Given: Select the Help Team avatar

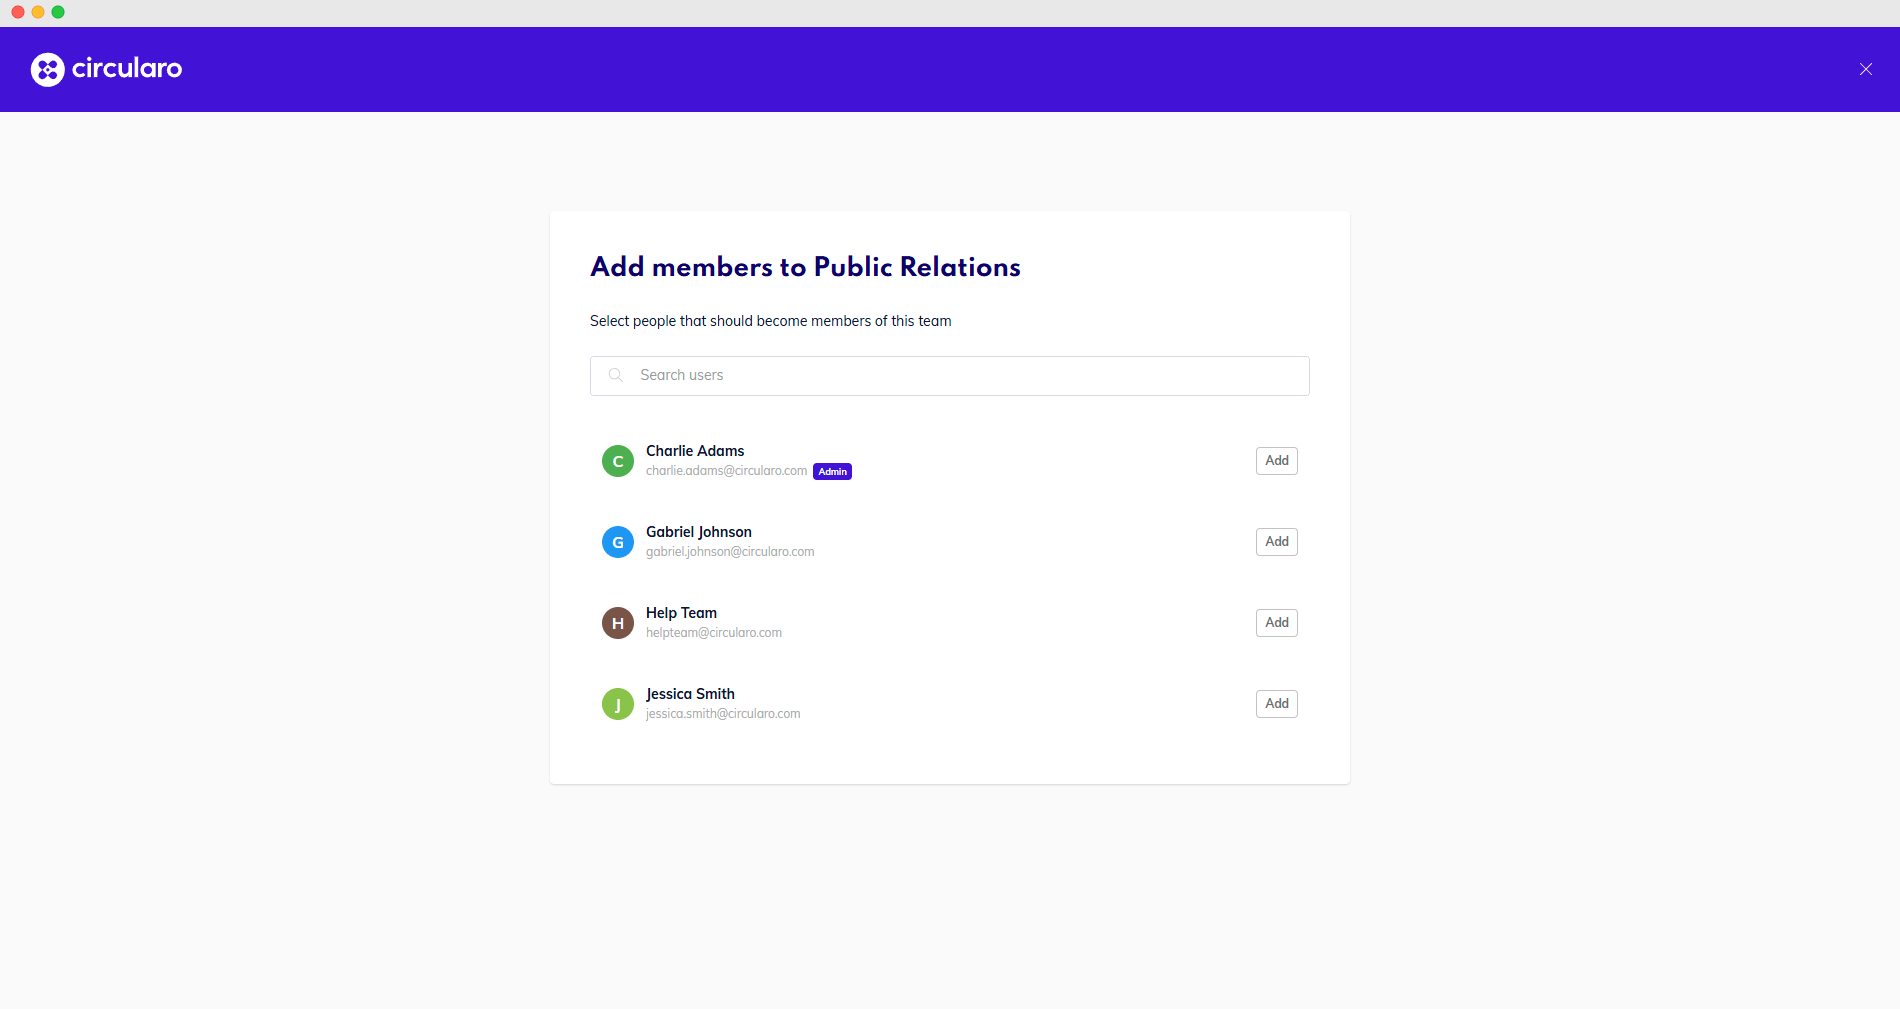Looking at the screenshot, I should (x=617, y=622).
